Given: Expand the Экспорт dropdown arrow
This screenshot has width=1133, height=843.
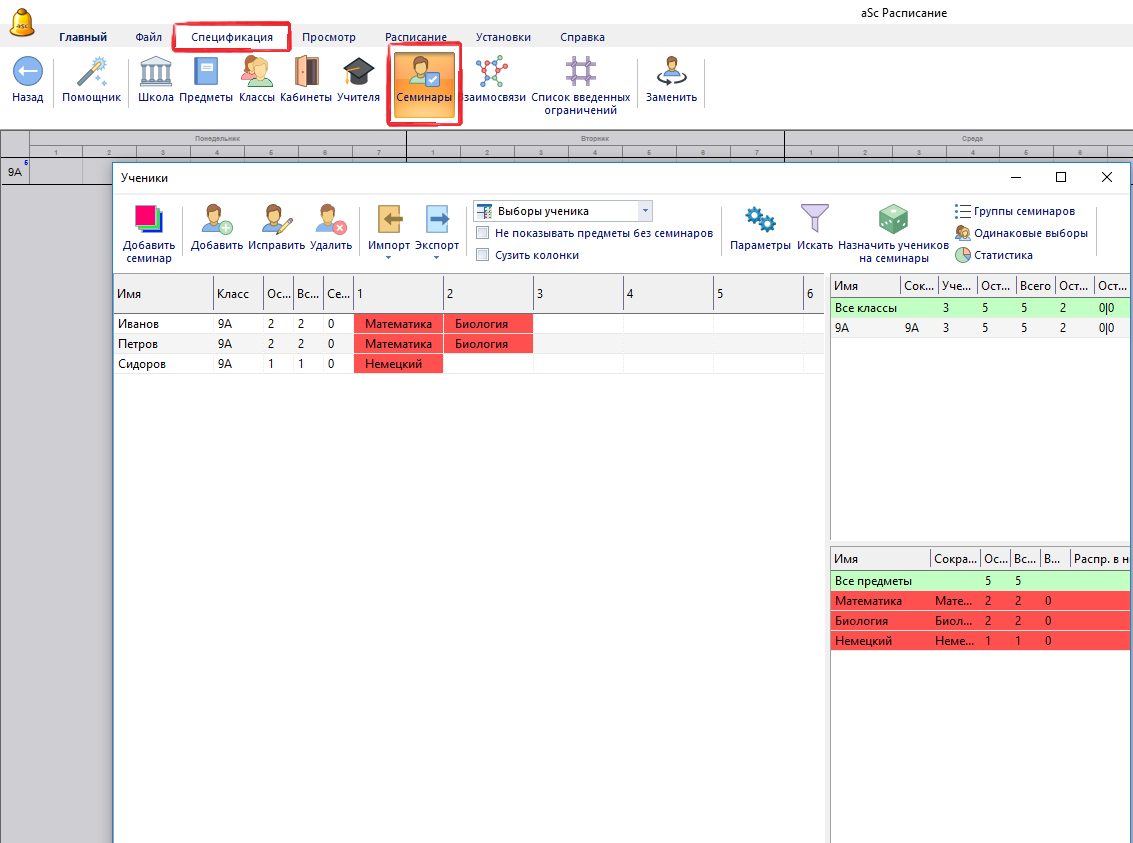Looking at the screenshot, I should [437, 258].
